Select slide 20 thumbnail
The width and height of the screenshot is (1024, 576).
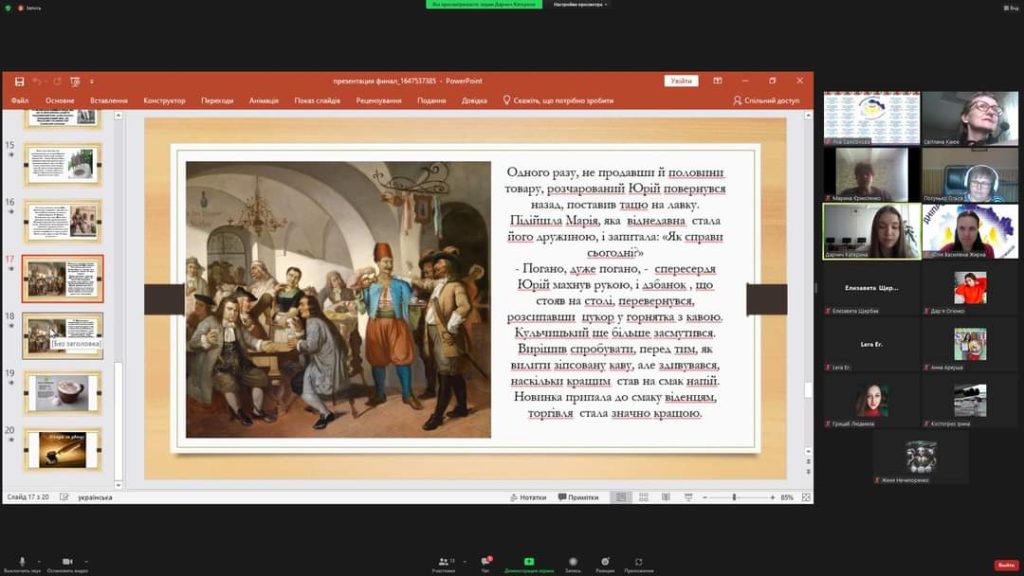63,449
